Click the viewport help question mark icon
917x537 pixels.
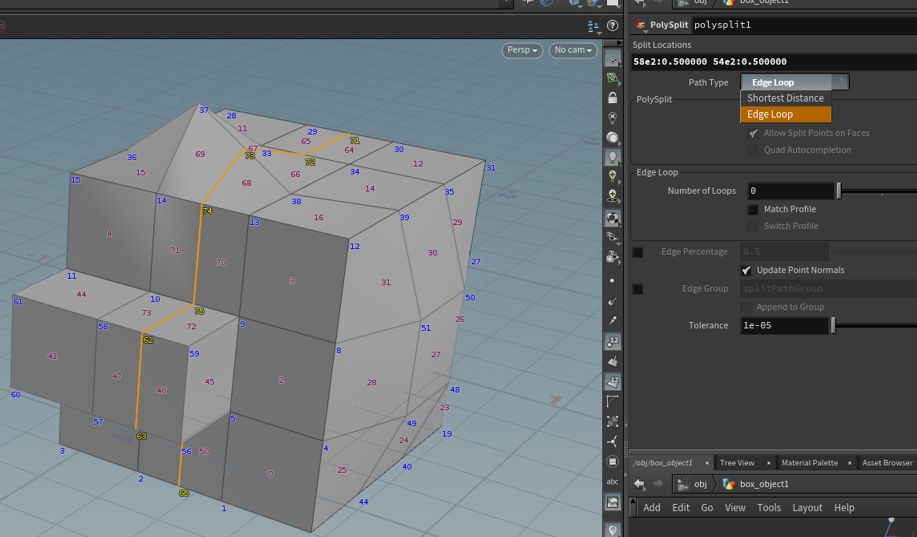[x=612, y=26]
